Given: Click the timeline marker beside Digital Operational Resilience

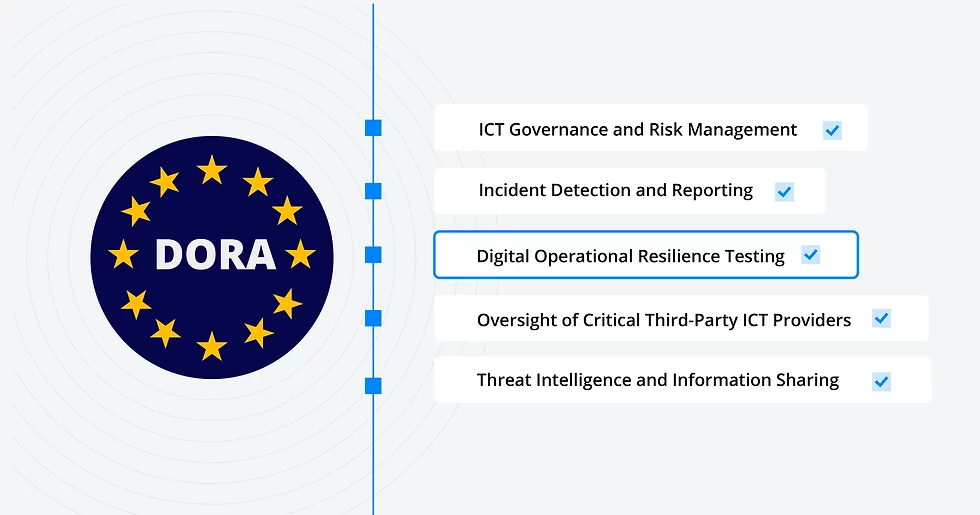Looking at the screenshot, I should pos(373,255).
